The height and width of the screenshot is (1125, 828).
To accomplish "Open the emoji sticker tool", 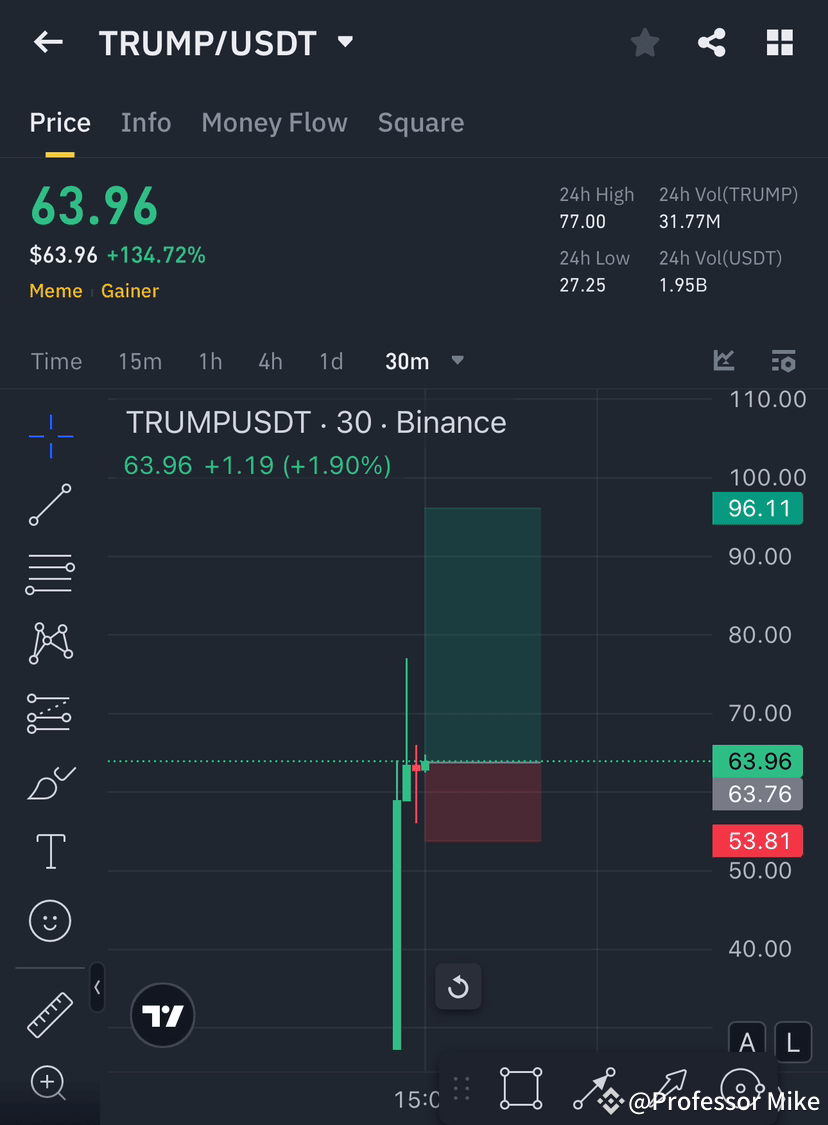I will pos(50,920).
